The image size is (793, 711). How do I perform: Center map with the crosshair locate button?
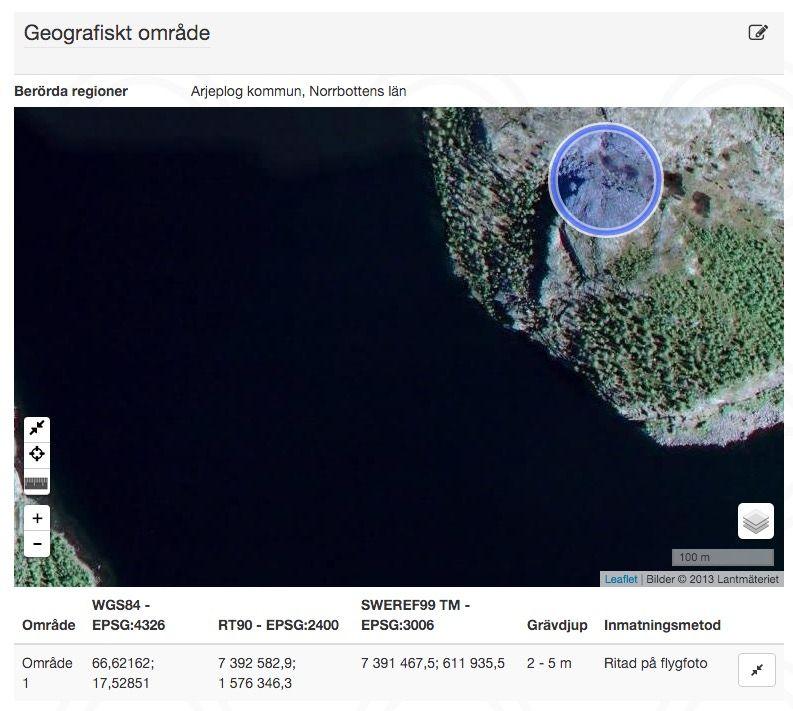tap(37, 454)
